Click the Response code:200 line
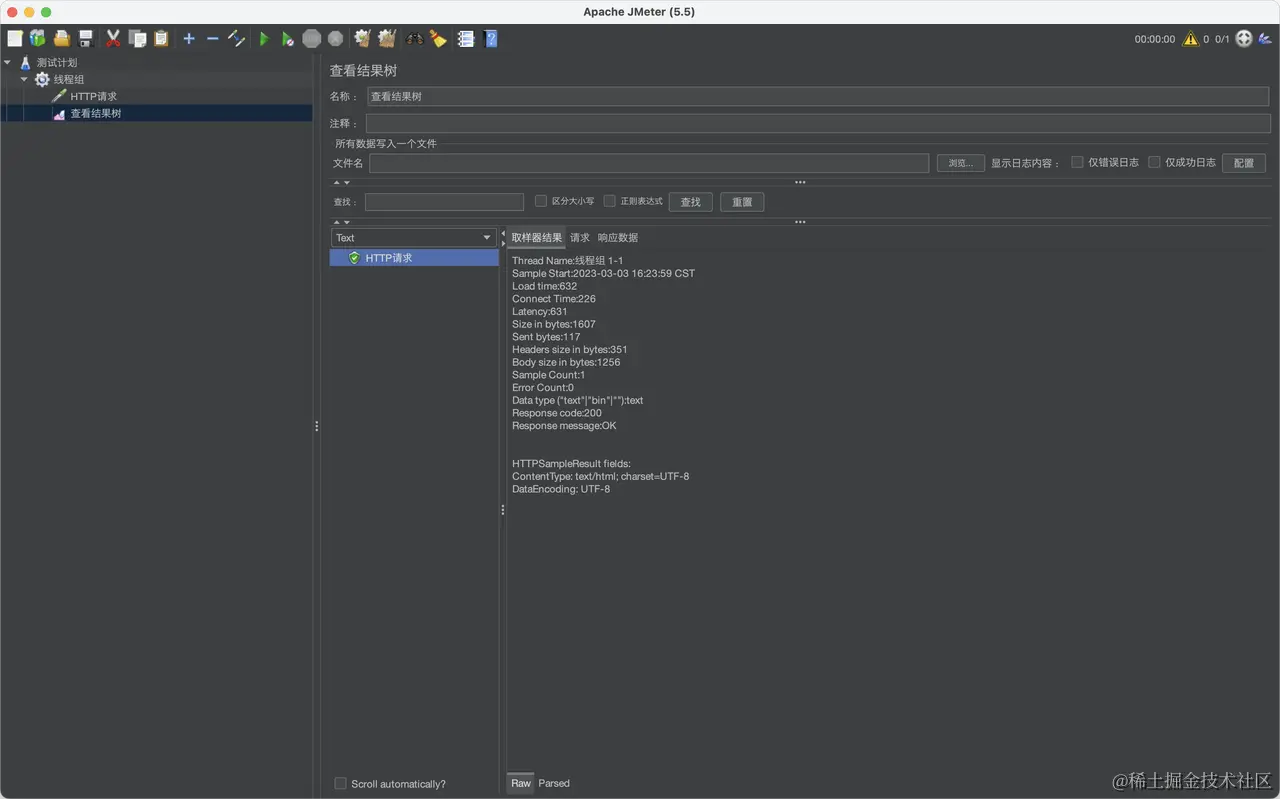Image resolution: width=1280 pixels, height=799 pixels. point(557,413)
